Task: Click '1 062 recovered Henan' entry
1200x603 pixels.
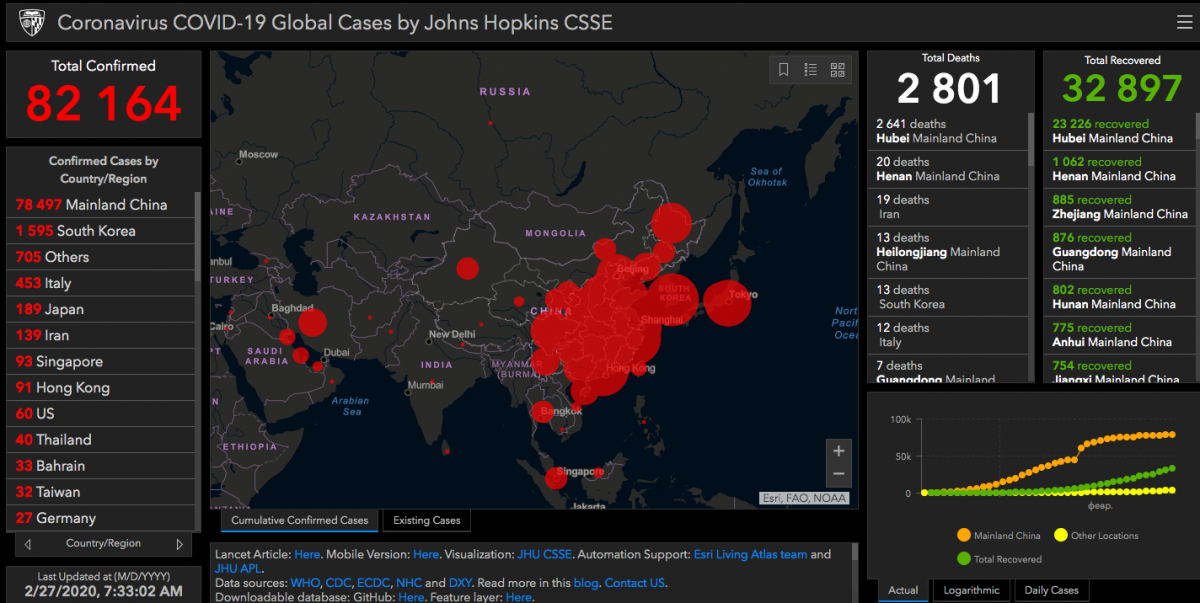Action: click(1119, 169)
